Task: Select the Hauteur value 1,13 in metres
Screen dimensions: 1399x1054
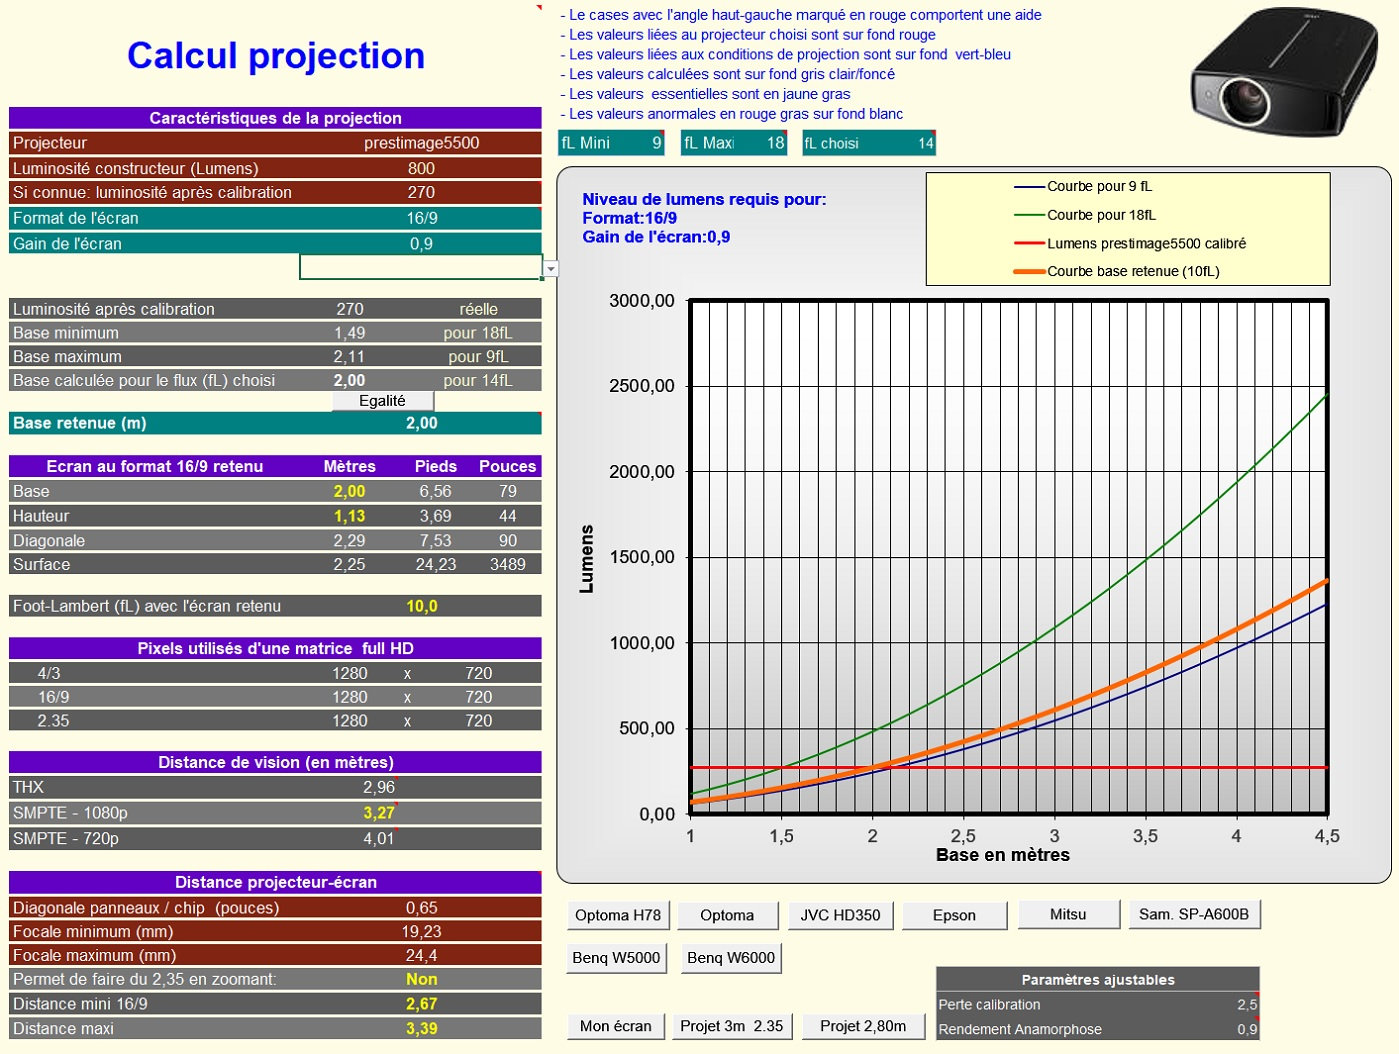Action: tap(350, 516)
